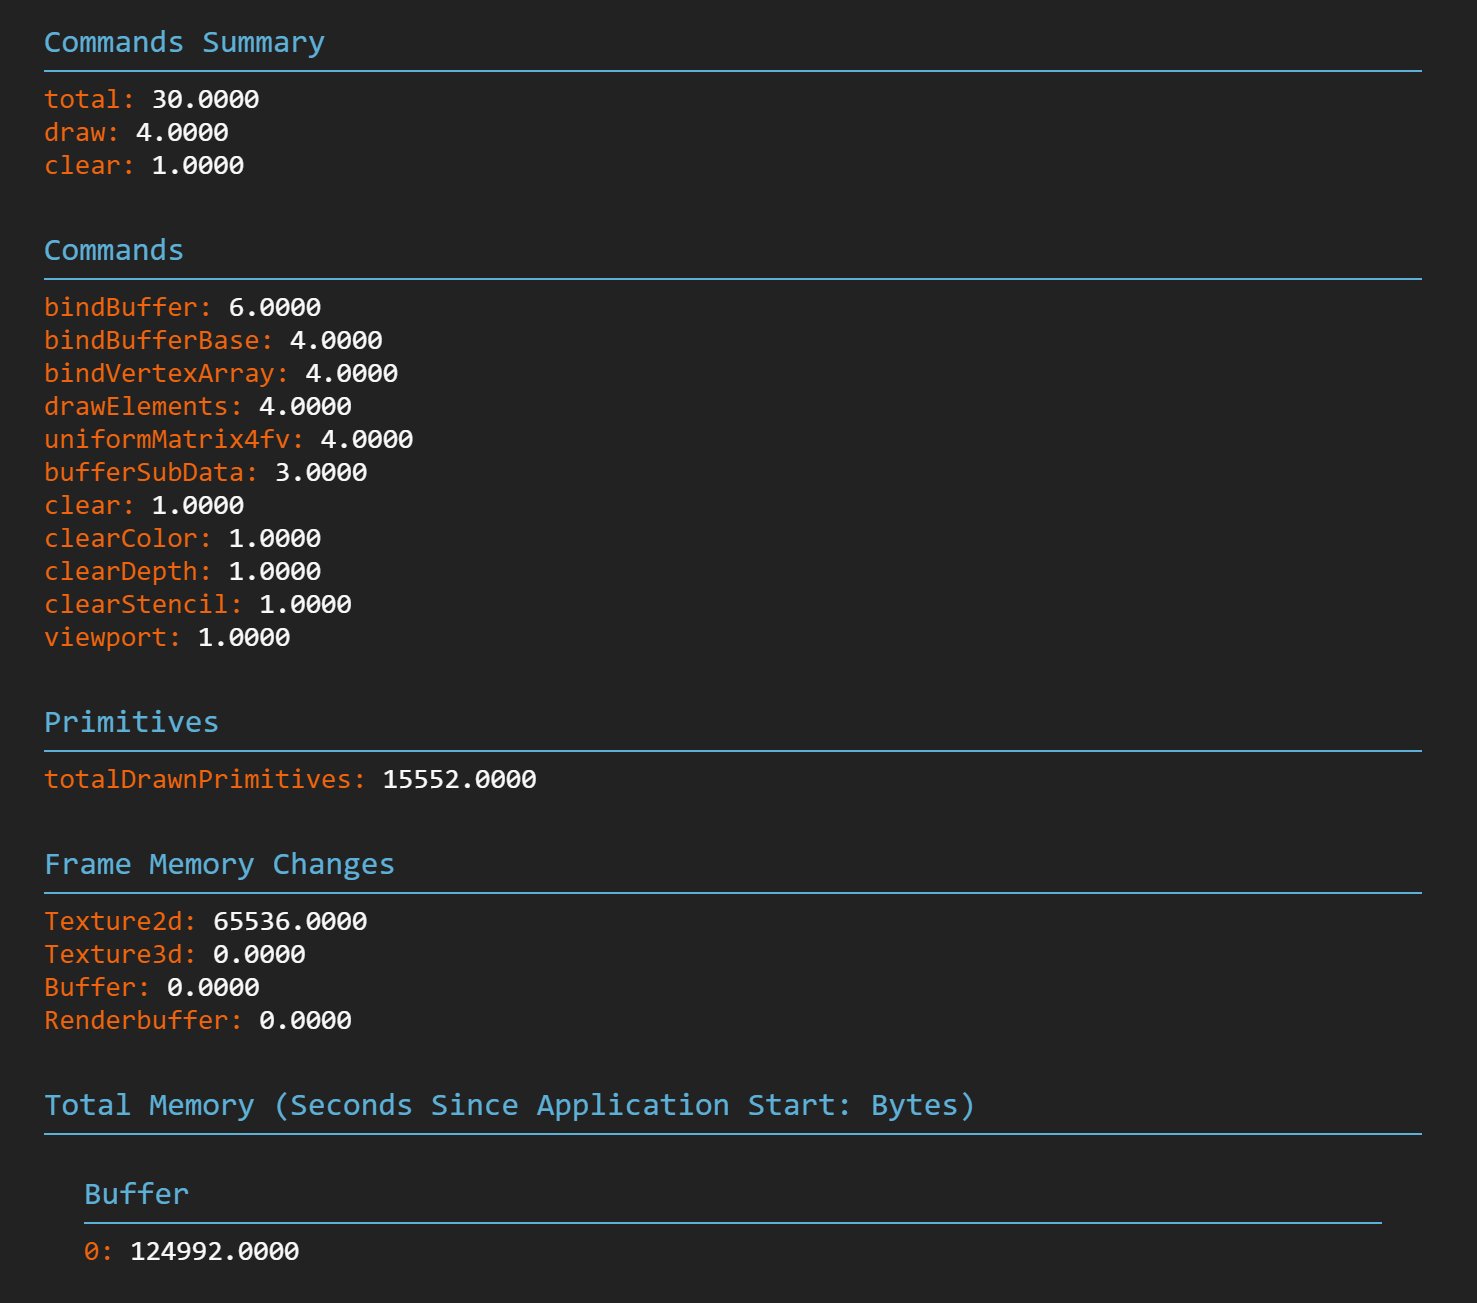Click the 'Commands Summary' heading
The height and width of the screenshot is (1303, 1477).
[184, 43]
